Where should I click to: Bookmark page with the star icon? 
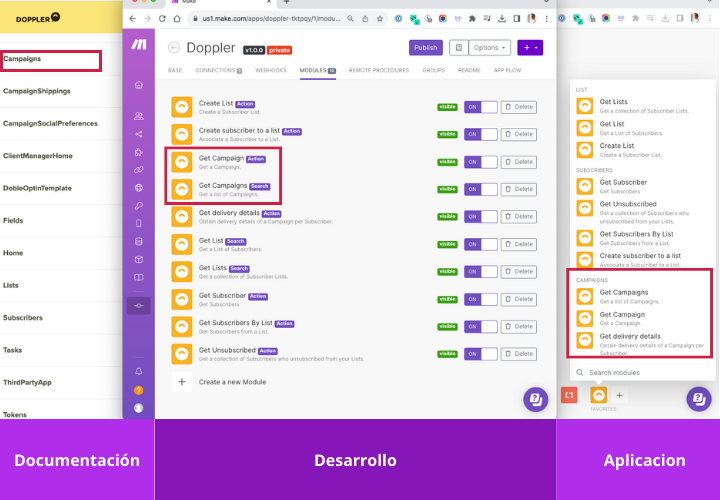(380, 19)
